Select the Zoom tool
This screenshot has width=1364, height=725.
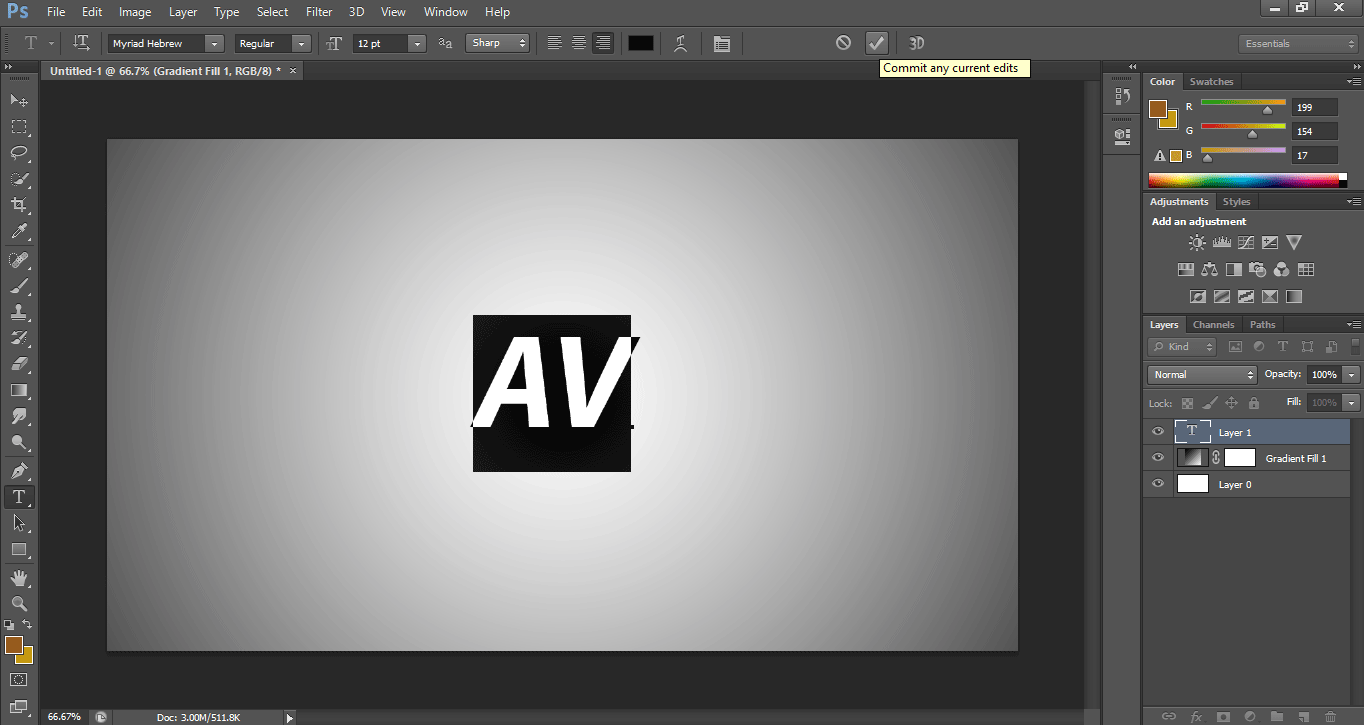pyautogui.click(x=18, y=605)
